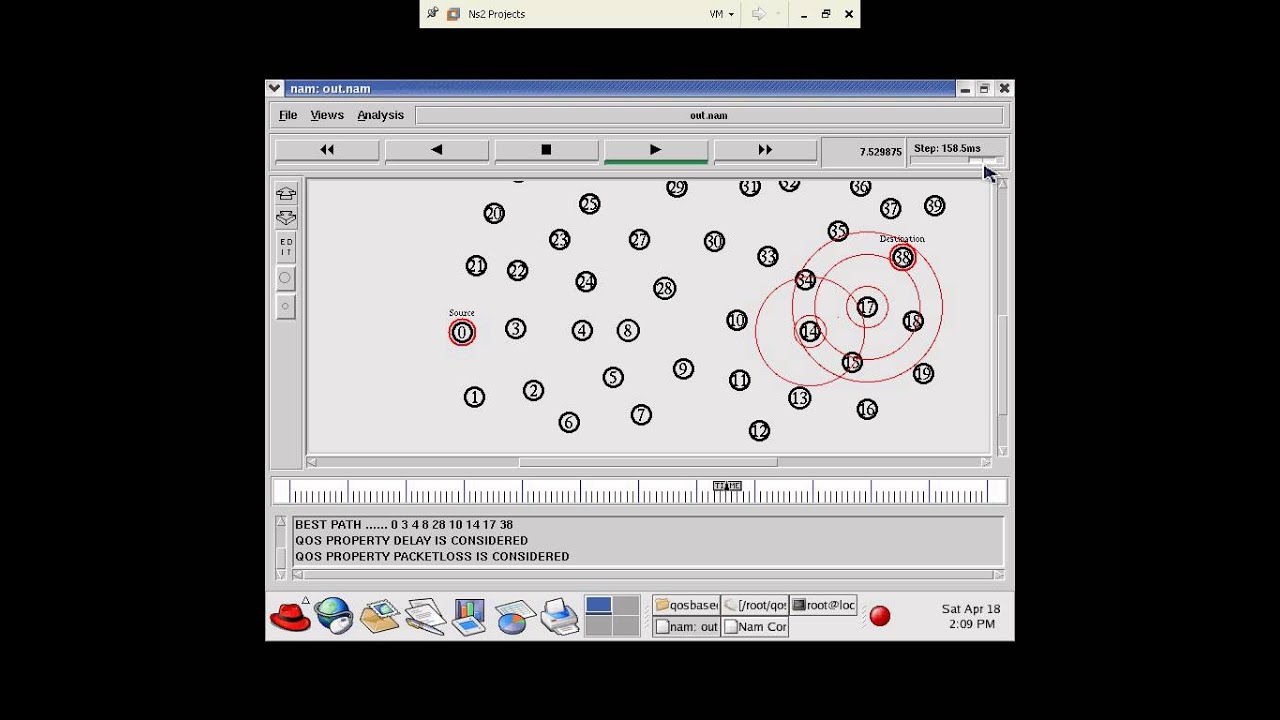The width and height of the screenshot is (1280, 720).
Task: Switch to the [/root/qos taskbar window
Action: pos(754,605)
